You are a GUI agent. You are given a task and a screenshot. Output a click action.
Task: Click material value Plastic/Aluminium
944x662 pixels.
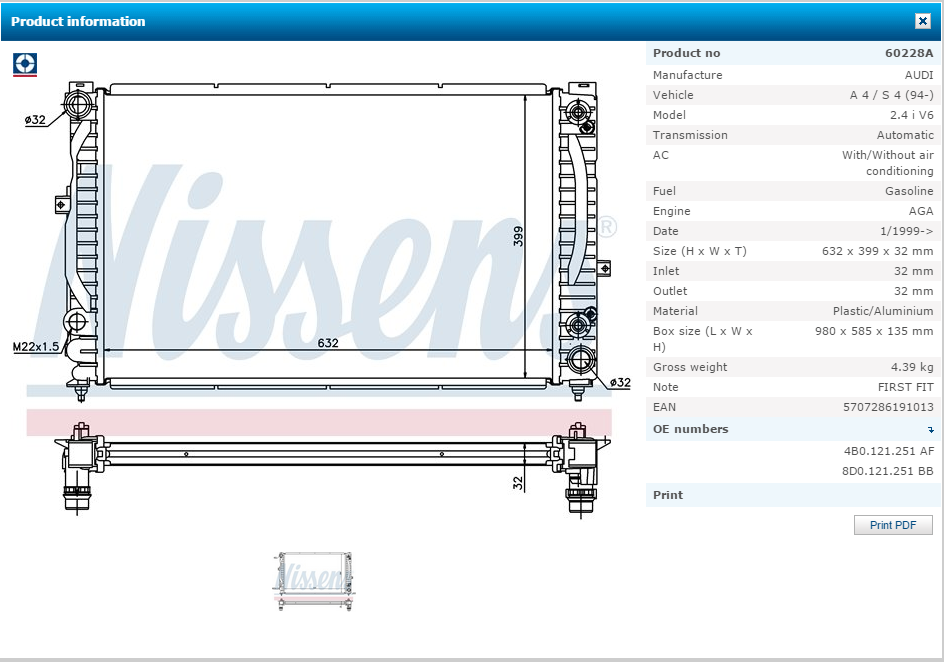[883, 311]
